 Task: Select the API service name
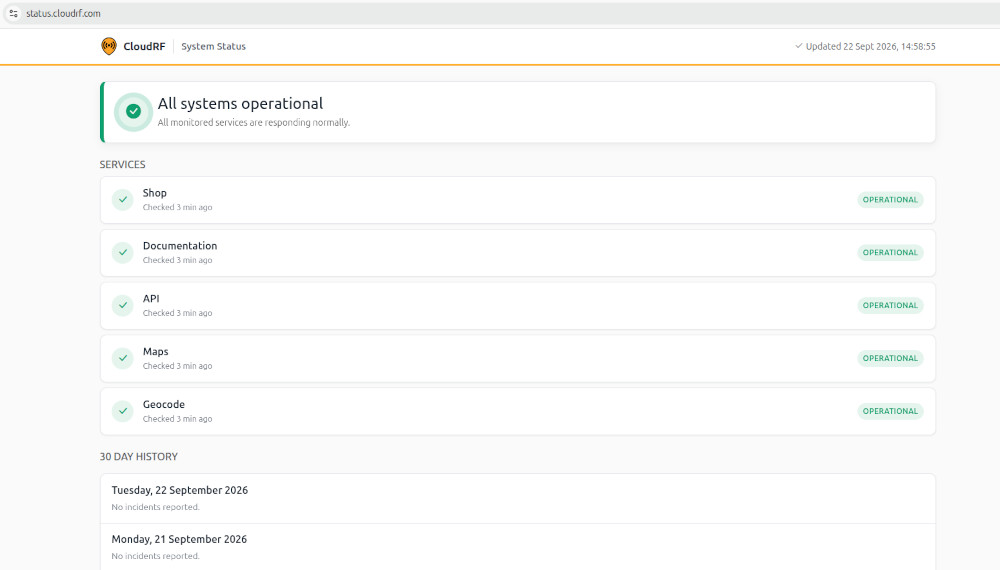coord(151,299)
